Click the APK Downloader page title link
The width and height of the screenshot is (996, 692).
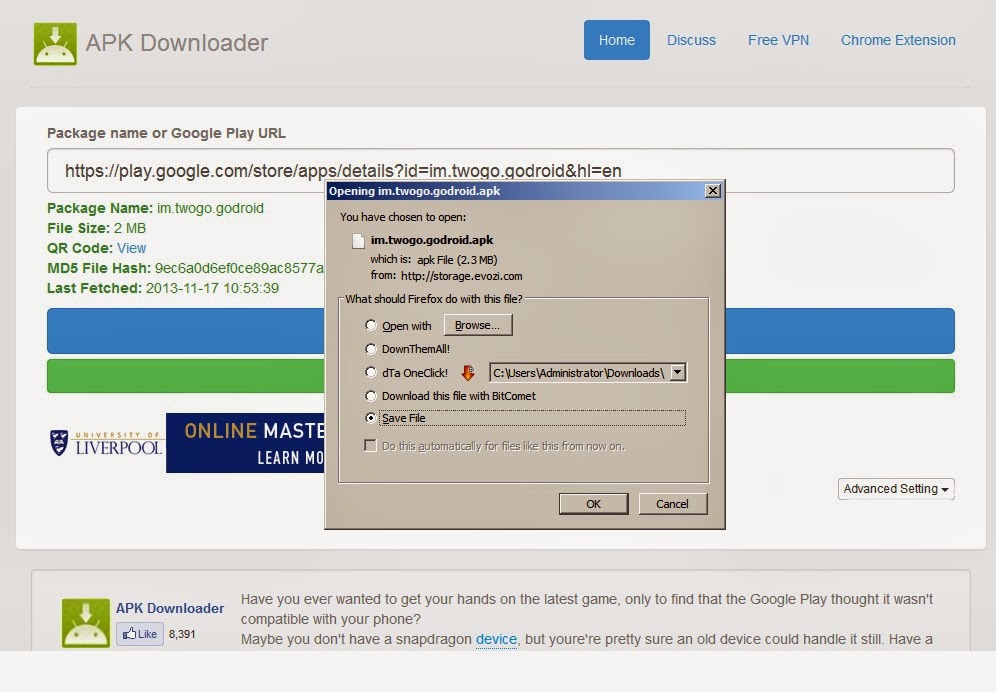tap(170, 608)
